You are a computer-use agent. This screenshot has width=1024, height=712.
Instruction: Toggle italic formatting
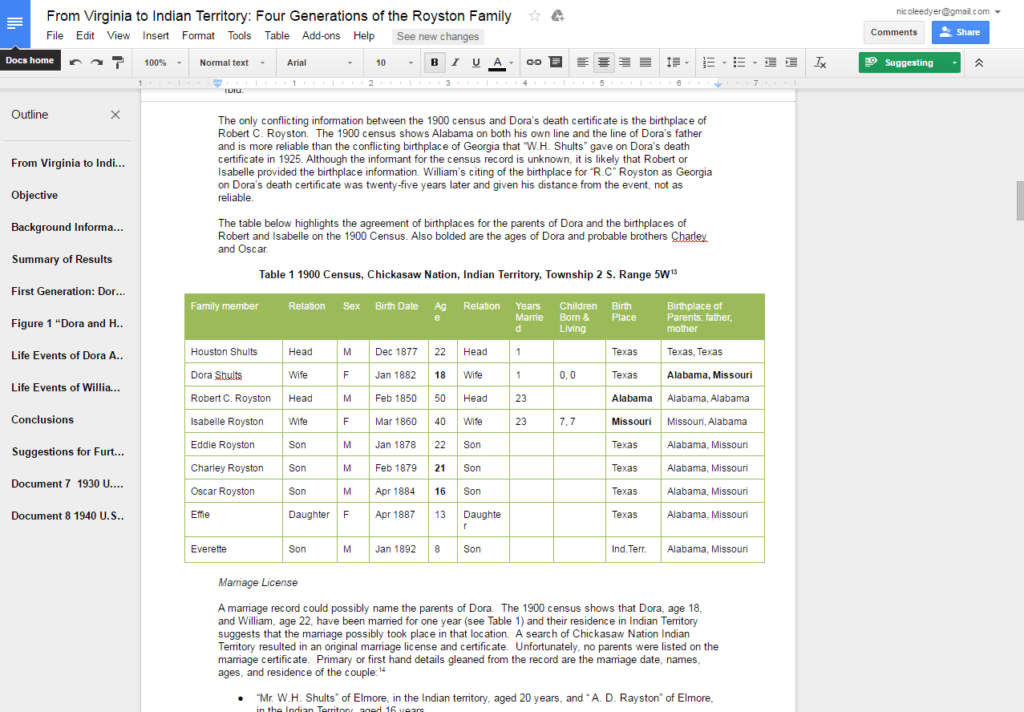(x=455, y=63)
